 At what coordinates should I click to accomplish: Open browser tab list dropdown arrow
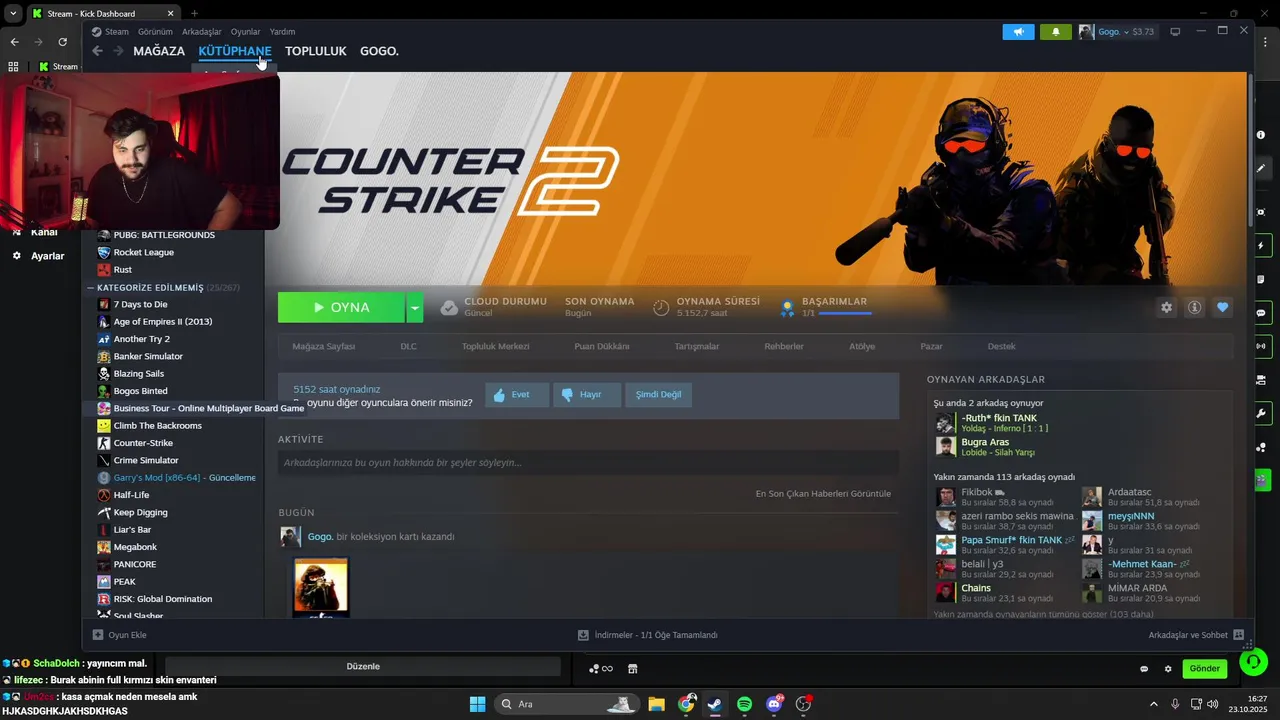(13, 13)
